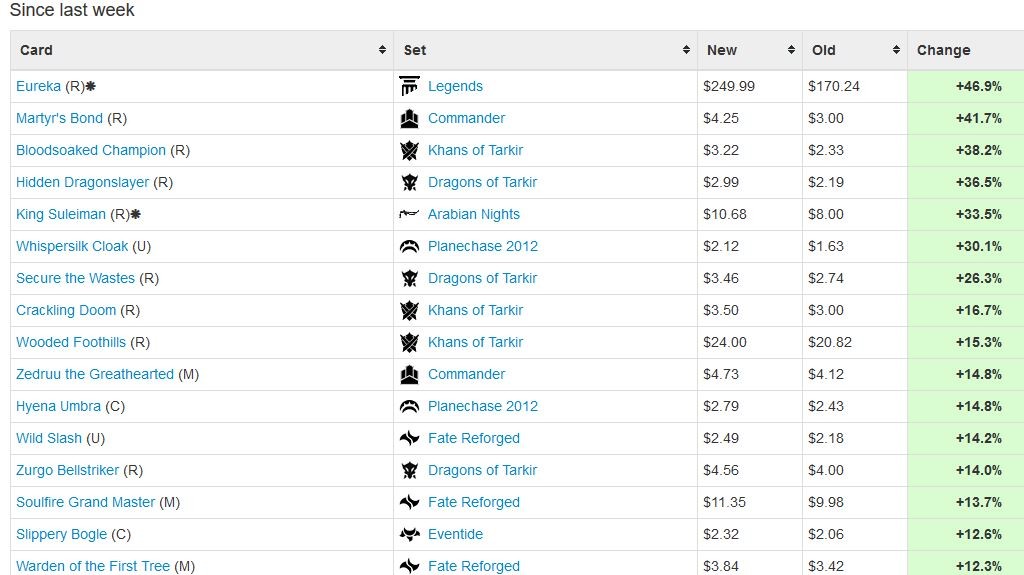Sort table by New price arrows
The image size is (1024, 575).
(791, 50)
